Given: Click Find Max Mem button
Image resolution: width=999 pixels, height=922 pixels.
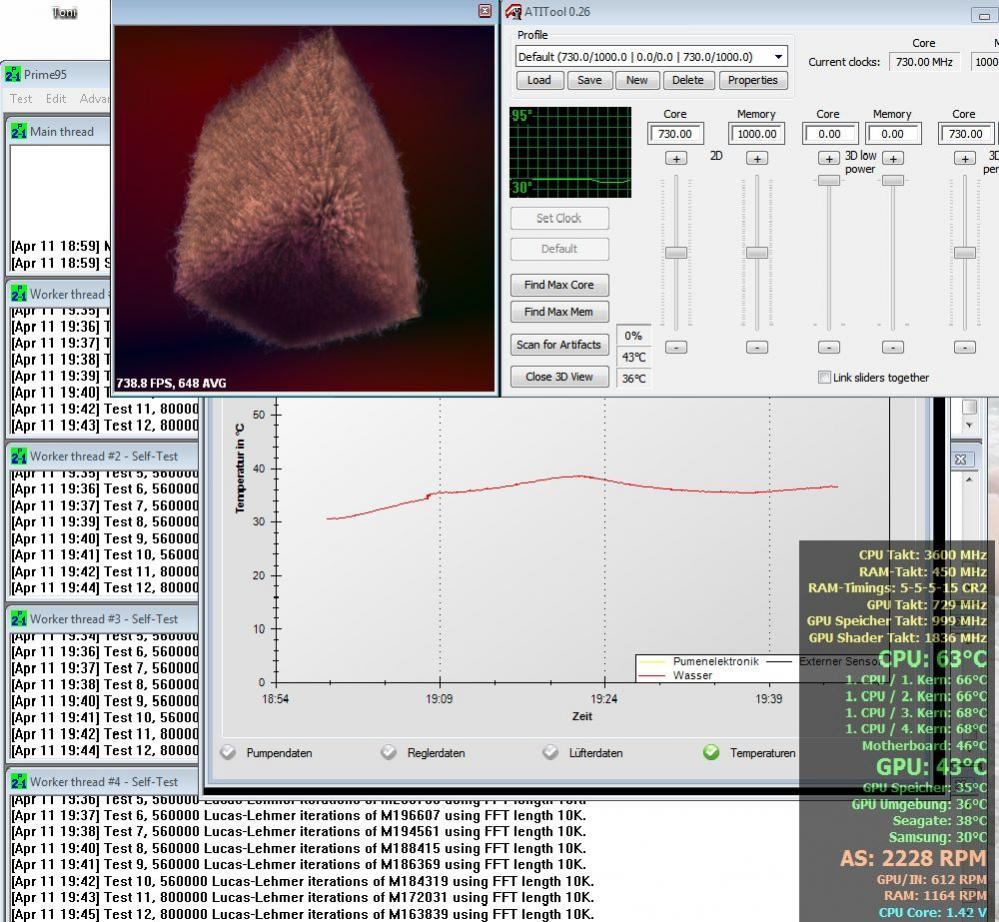Looking at the screenshot, I should tap(559, 312).
